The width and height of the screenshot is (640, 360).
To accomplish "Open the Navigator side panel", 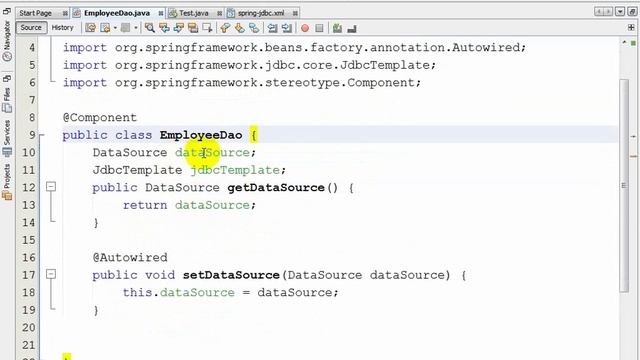I will 7,41.
